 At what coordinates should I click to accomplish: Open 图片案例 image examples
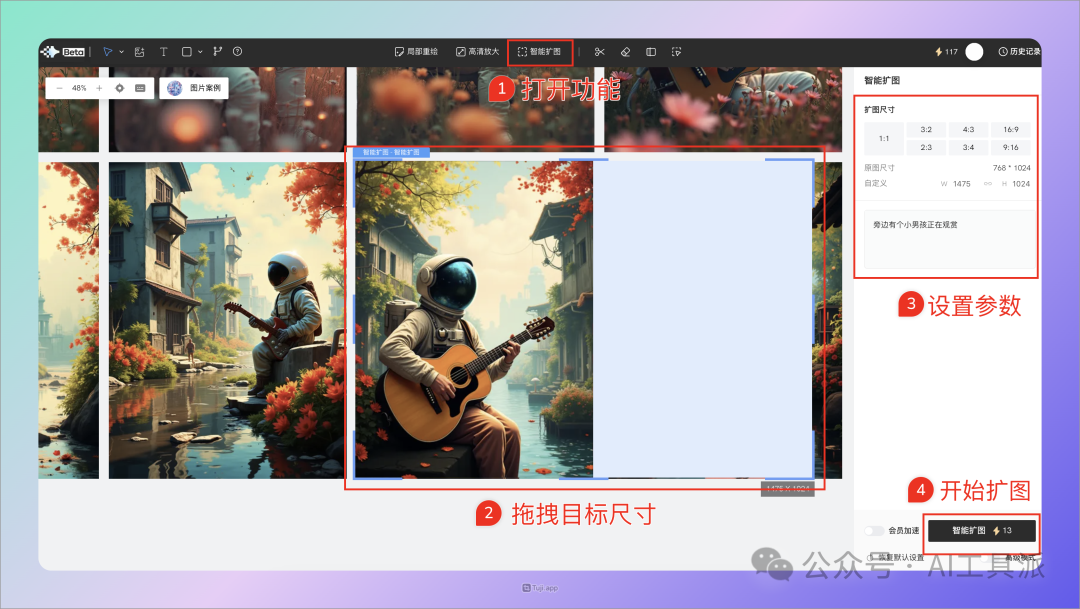coord(194,88)
